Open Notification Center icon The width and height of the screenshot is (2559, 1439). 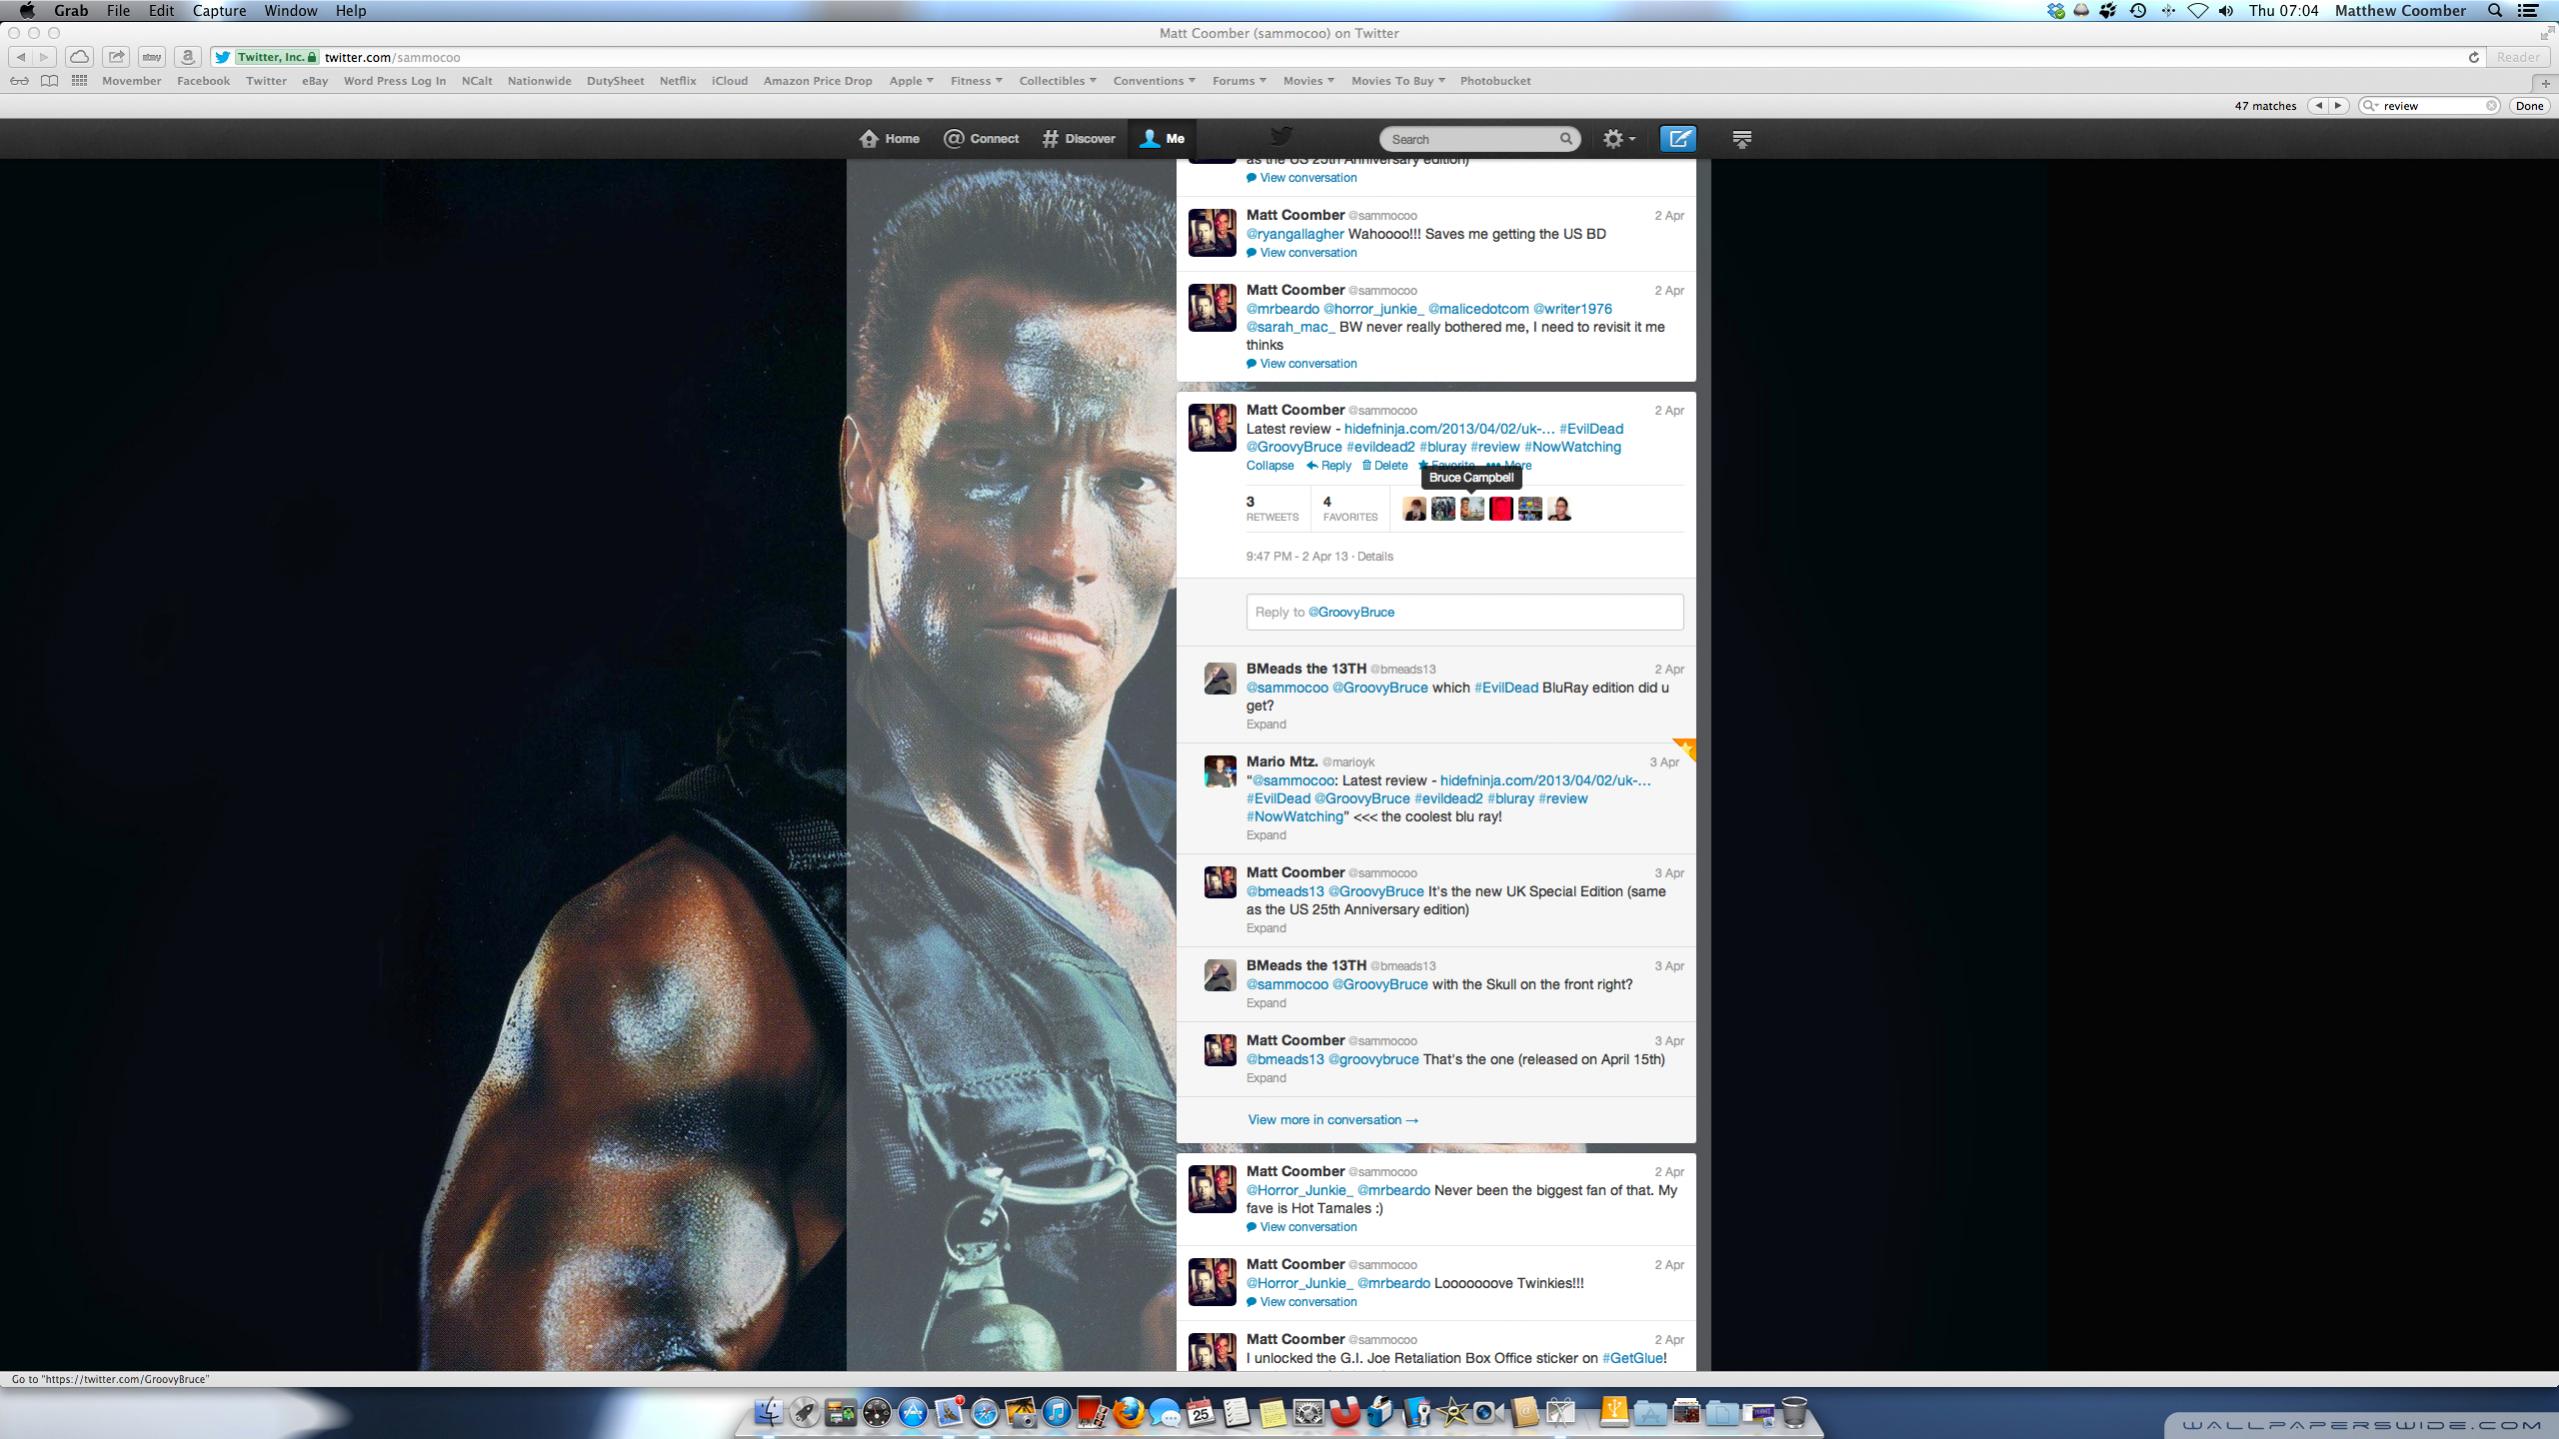2528,11
